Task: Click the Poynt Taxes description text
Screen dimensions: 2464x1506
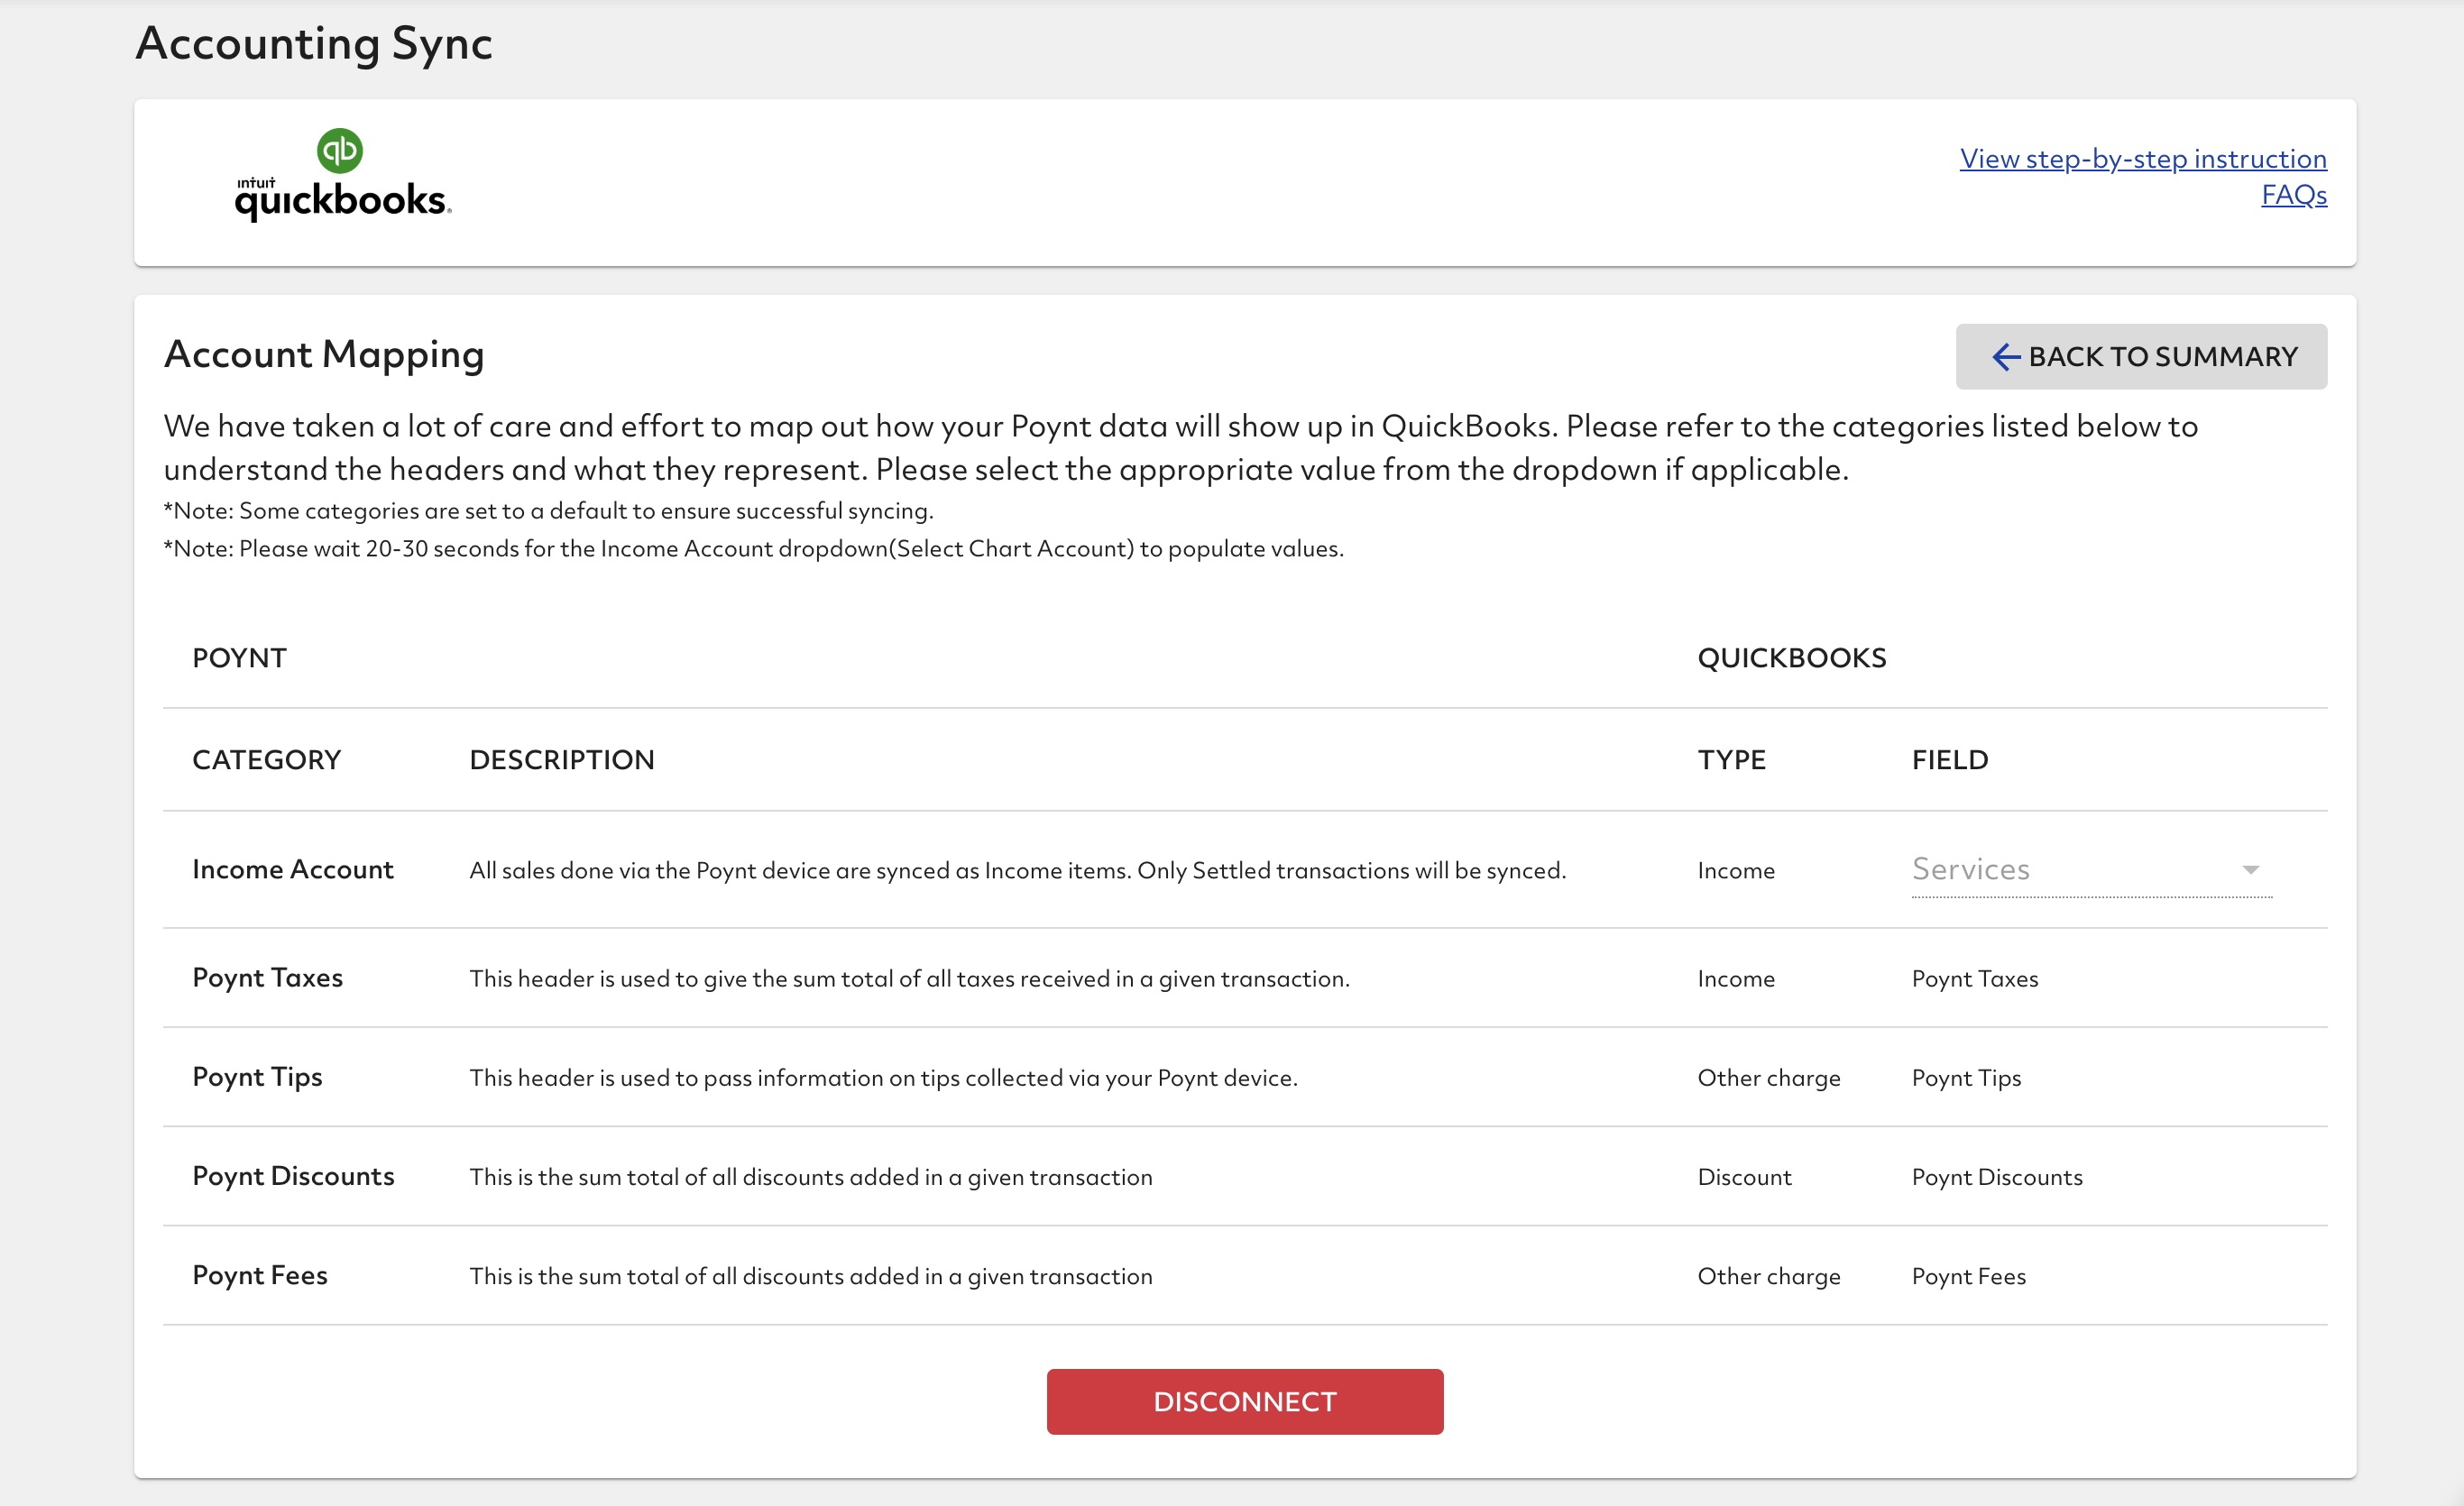Action: (909, 979)
